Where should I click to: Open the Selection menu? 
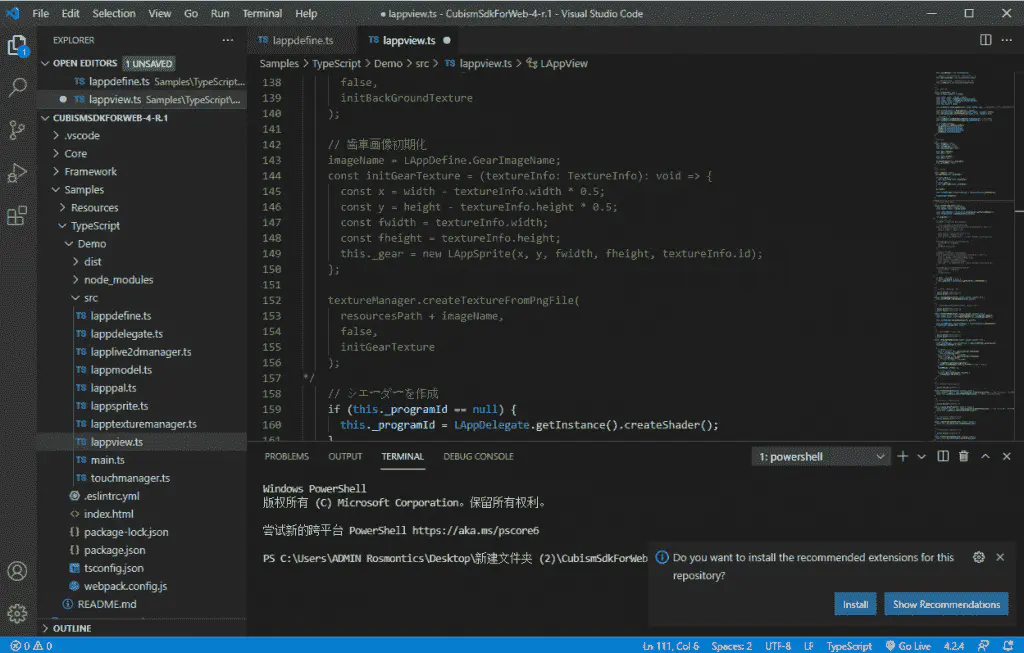click(114, 13)
